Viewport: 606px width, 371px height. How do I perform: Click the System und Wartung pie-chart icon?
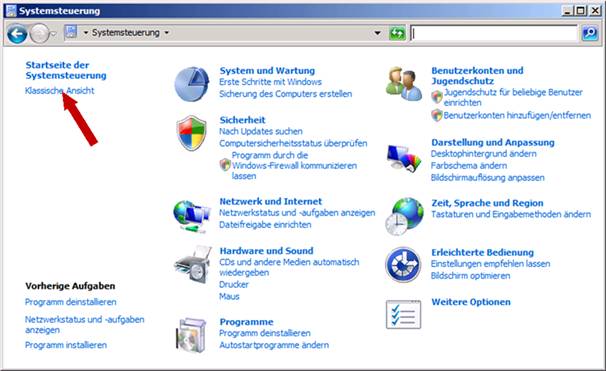pos(192,84)
